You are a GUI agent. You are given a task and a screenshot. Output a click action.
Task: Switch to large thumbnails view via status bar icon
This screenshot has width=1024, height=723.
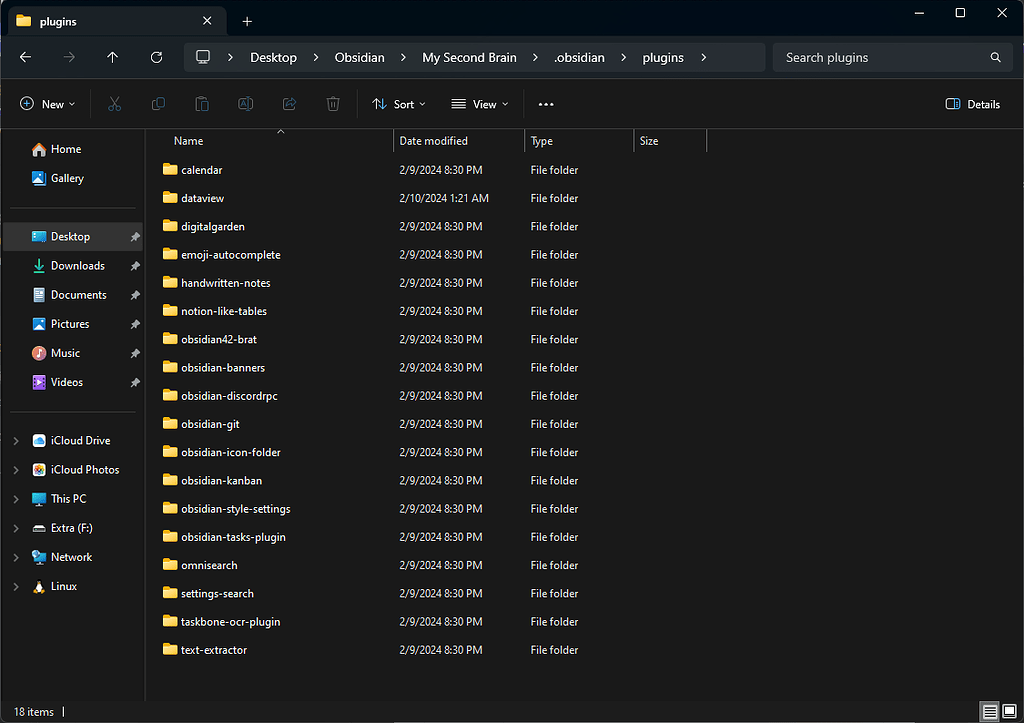click(x=1011, y=711)
